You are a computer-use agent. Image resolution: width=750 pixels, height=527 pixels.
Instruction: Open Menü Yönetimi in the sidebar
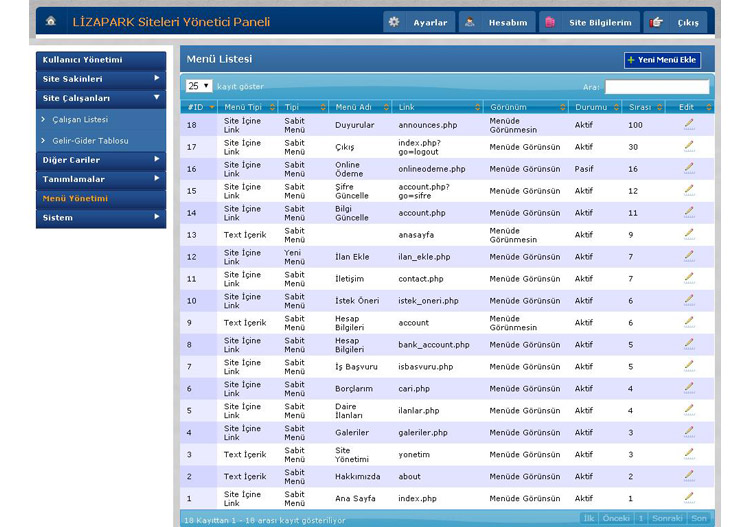[76, 198]
